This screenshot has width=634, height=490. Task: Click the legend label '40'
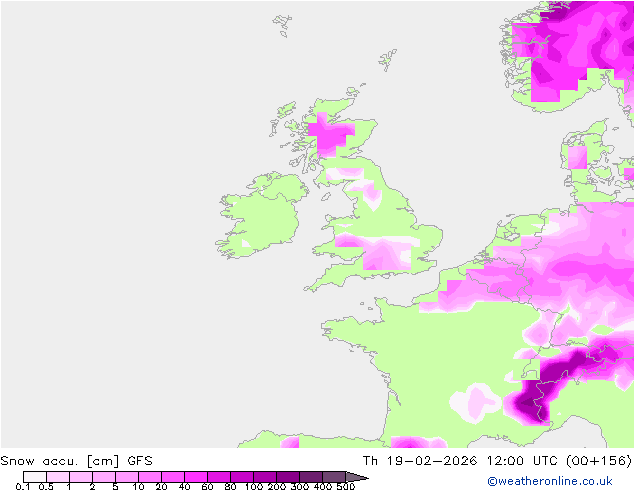pyautogui.click(x=185, y=486)
